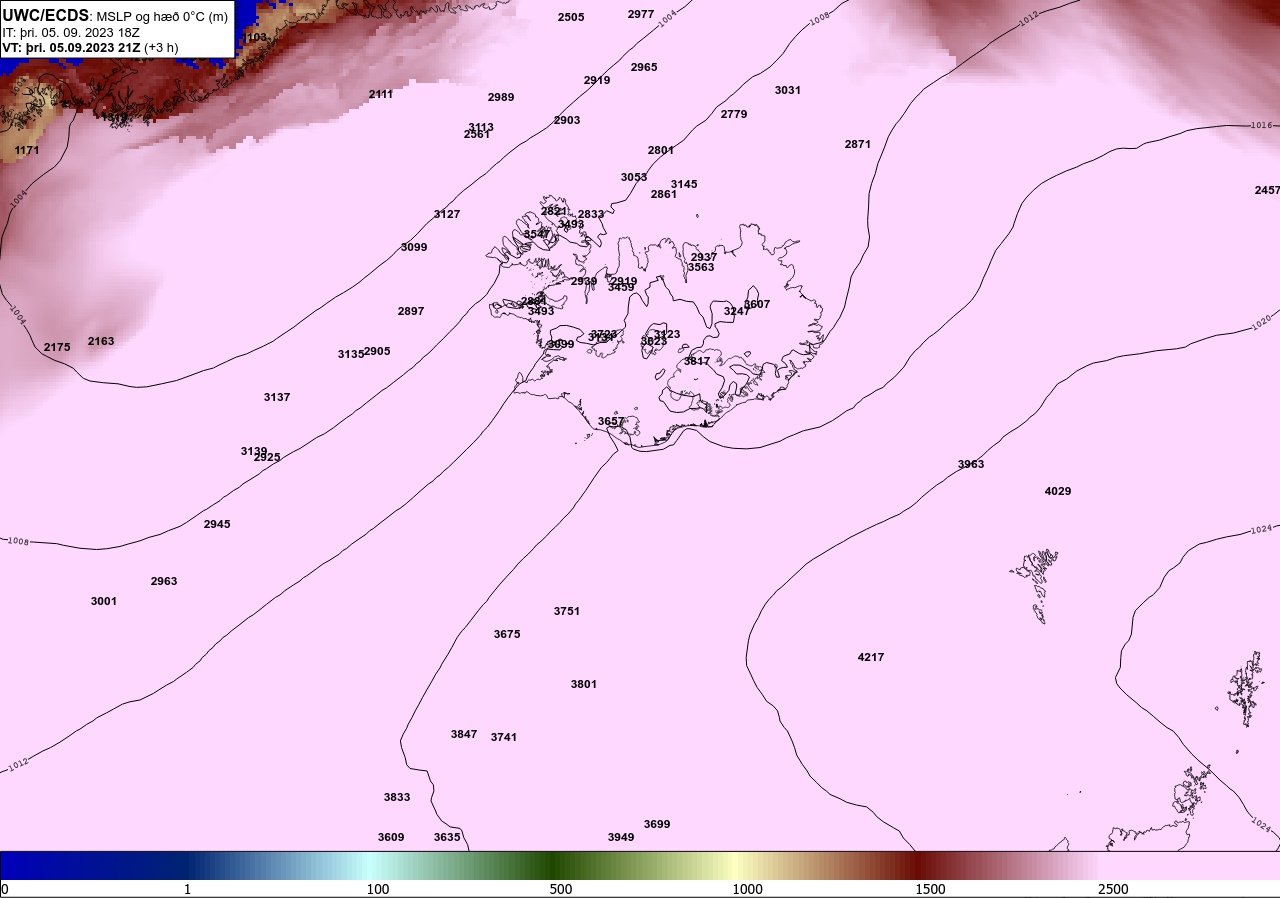Click the isobar label 1020
This screenshot has width=1280, height=898.
pyautogui.click(x=1262, y=323)
